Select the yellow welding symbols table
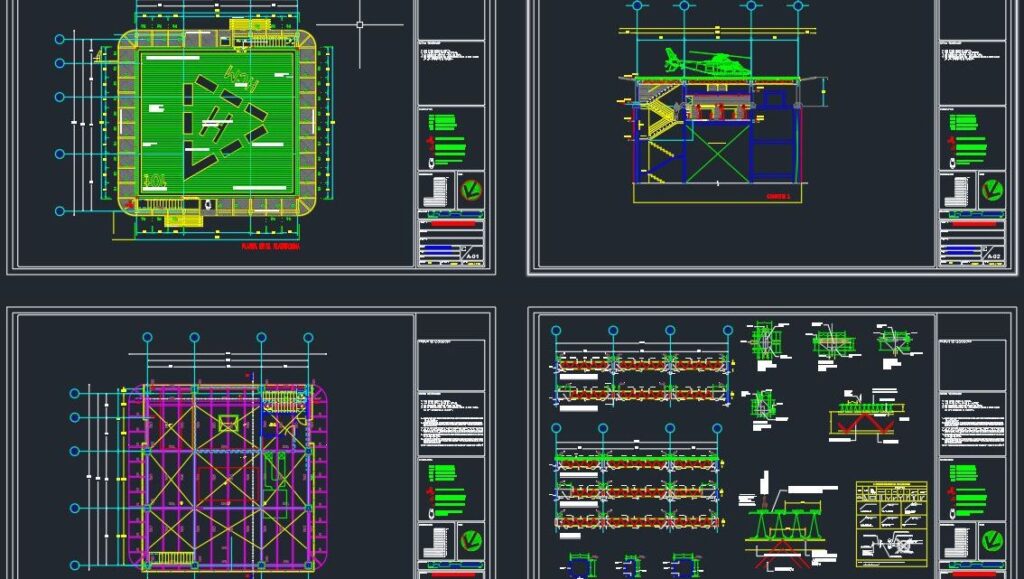 click(x=891, y=523)
